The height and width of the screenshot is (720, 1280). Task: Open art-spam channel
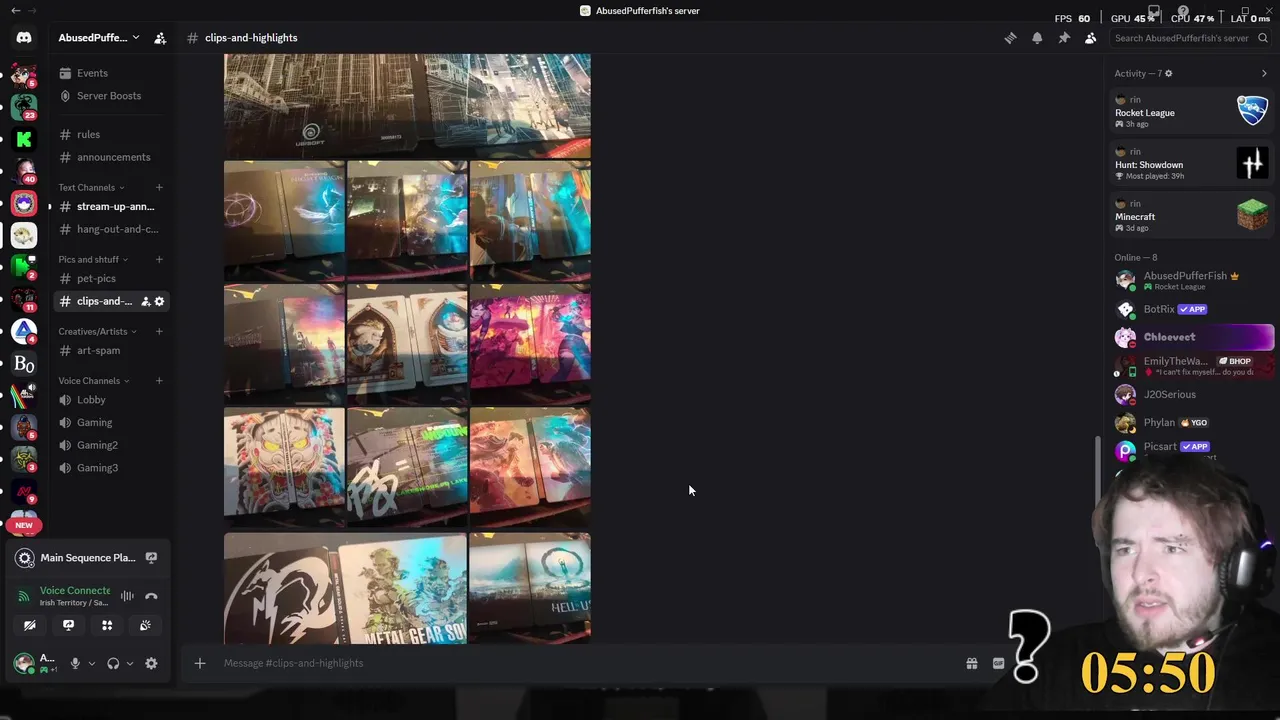(x=111, y=350)
